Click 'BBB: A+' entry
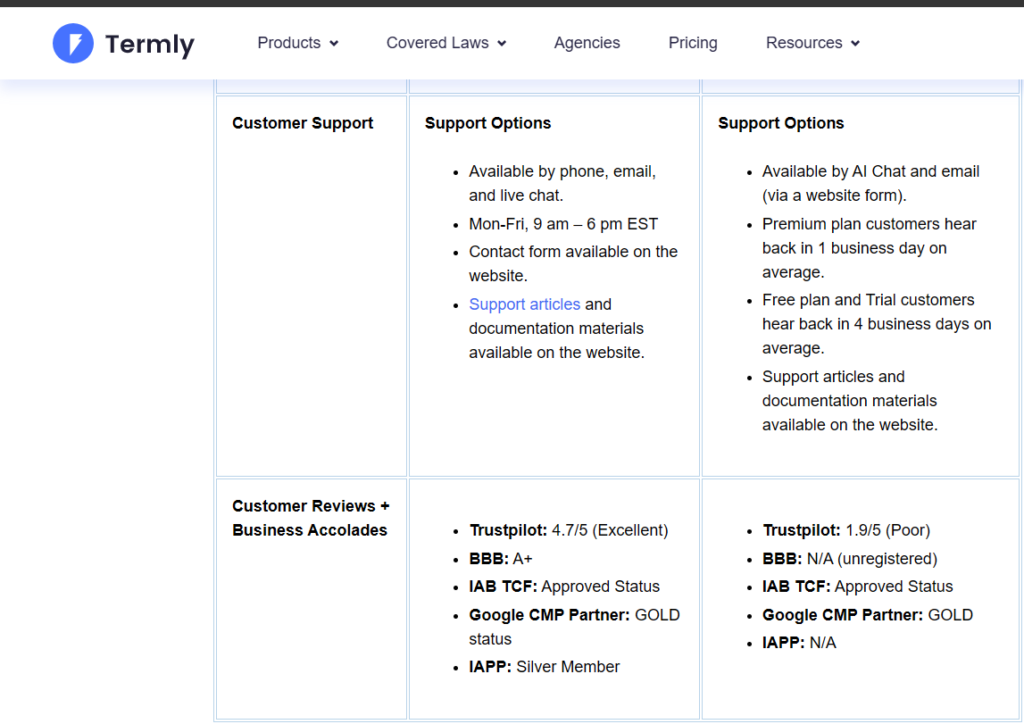 (x=501, y=559)
